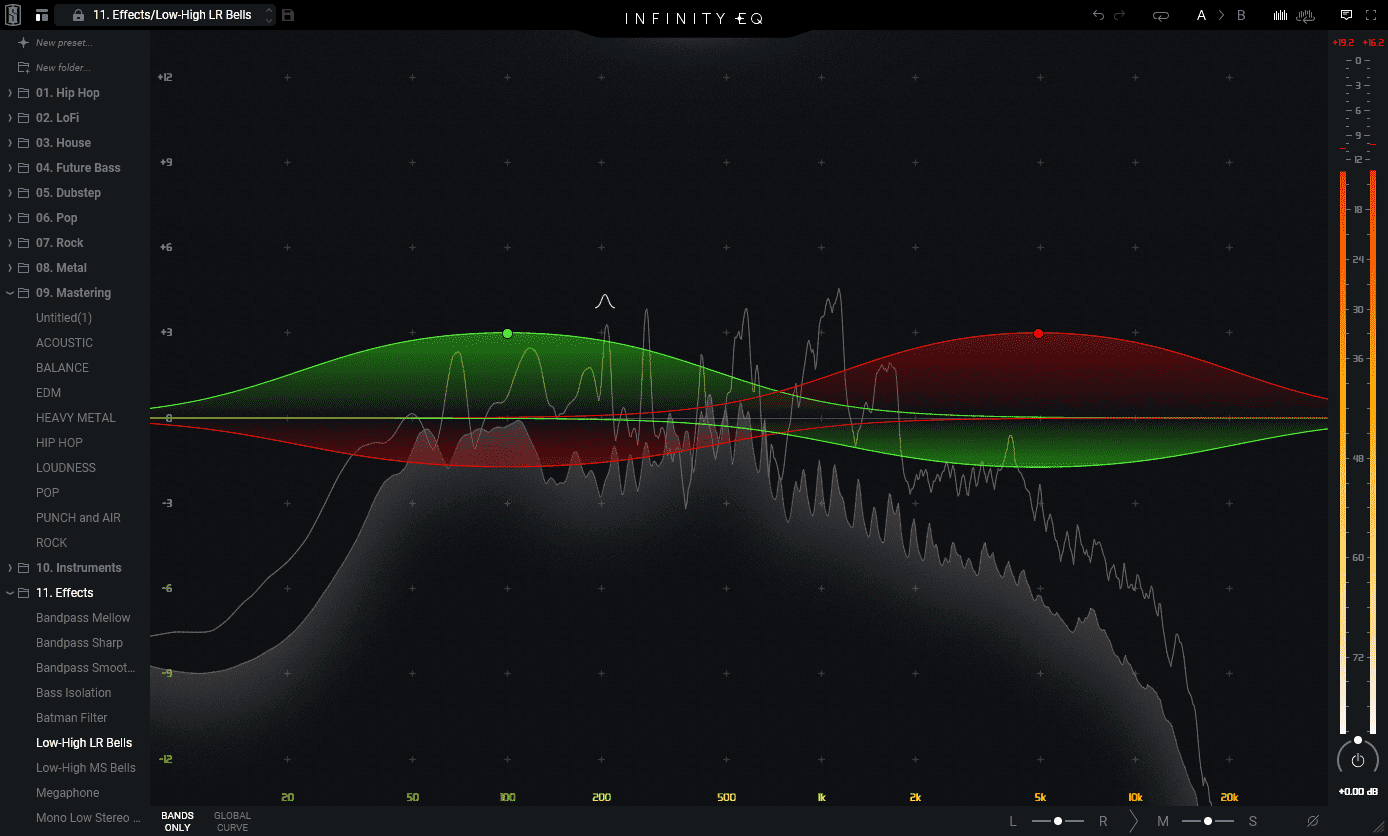The image size is (1388, 836).
Task: Click the Instruments folder icon
Action: [x=24, y=568]
